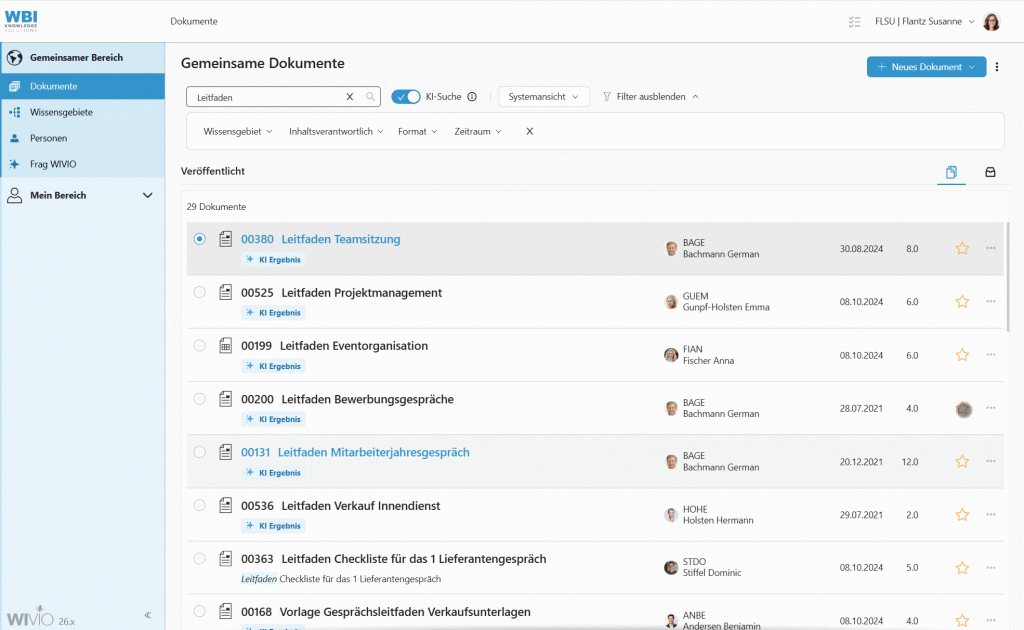Select radio button for Leitfaden Eventorganisation
1024x630 pixels.
[200, 345]
